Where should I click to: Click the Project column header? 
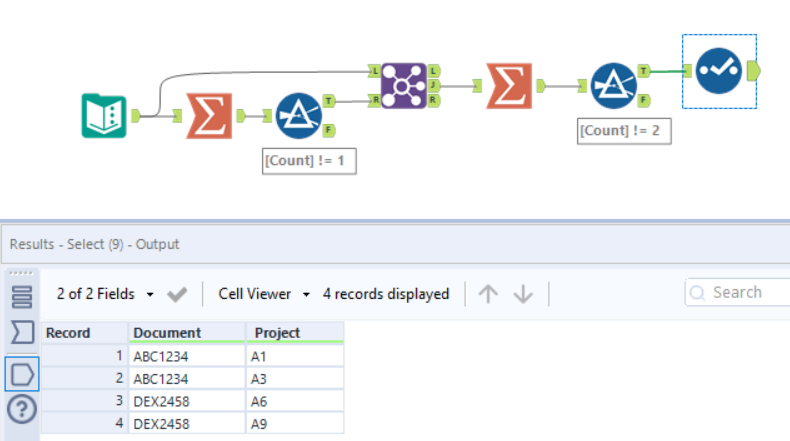pyautogui.click(x=277, y=333)
